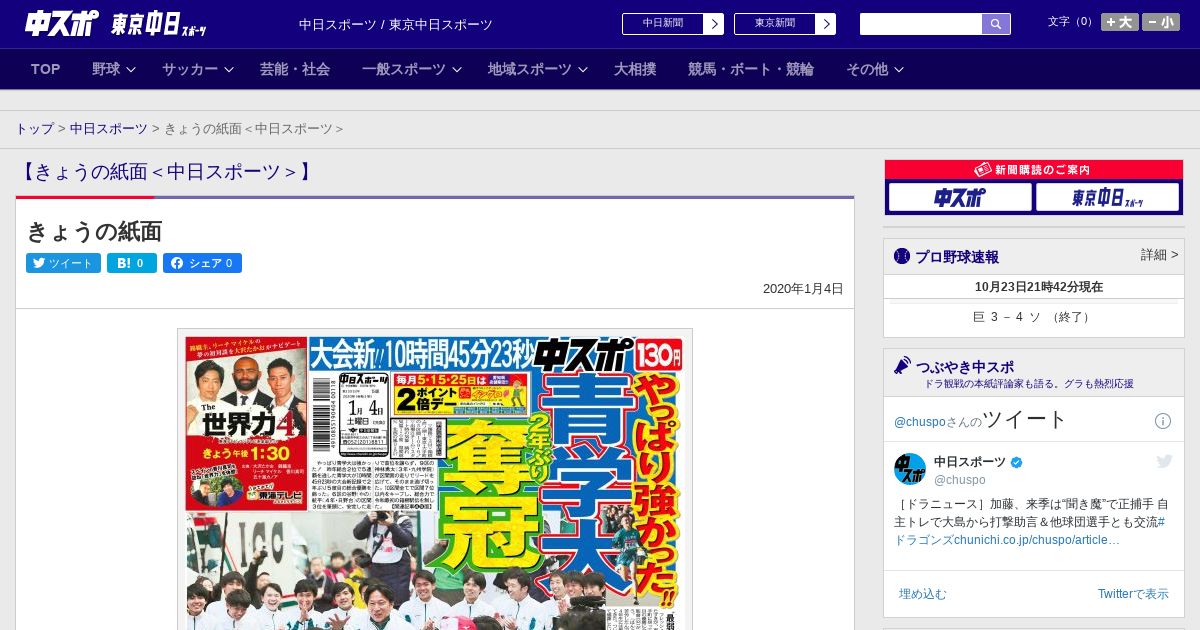
Task: Click the 東京中日スポーツ header logo
Action: (159, 24)
